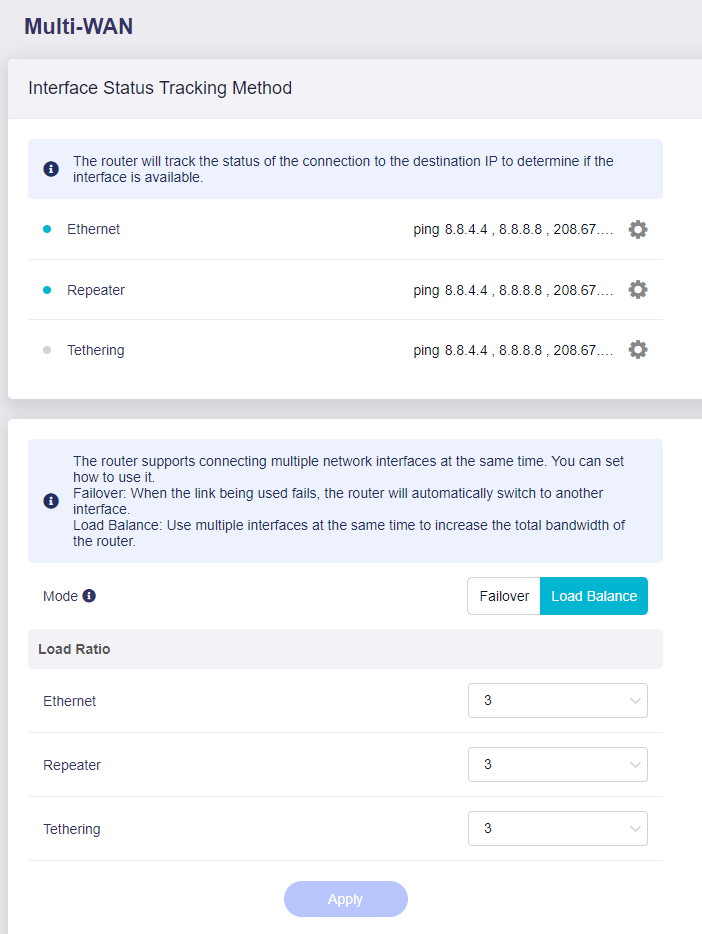The height and width of the screenshot is (934, 702).
Task: Open the Repeater load ratio dropdown
Action: tap(557, 764)
